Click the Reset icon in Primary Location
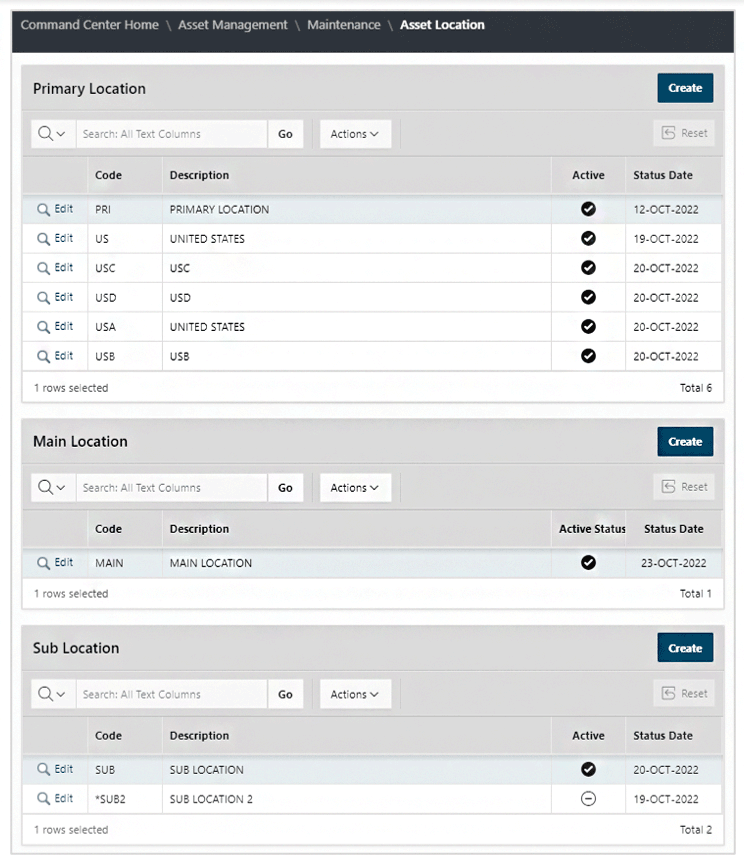 (x=667, y=133)
